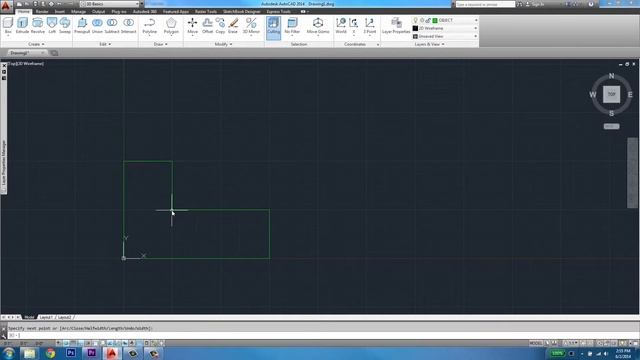Click the Model layout tab
The height and width of the screenshot is (360, 640).
pyautogui.click(x=29, y=317)
